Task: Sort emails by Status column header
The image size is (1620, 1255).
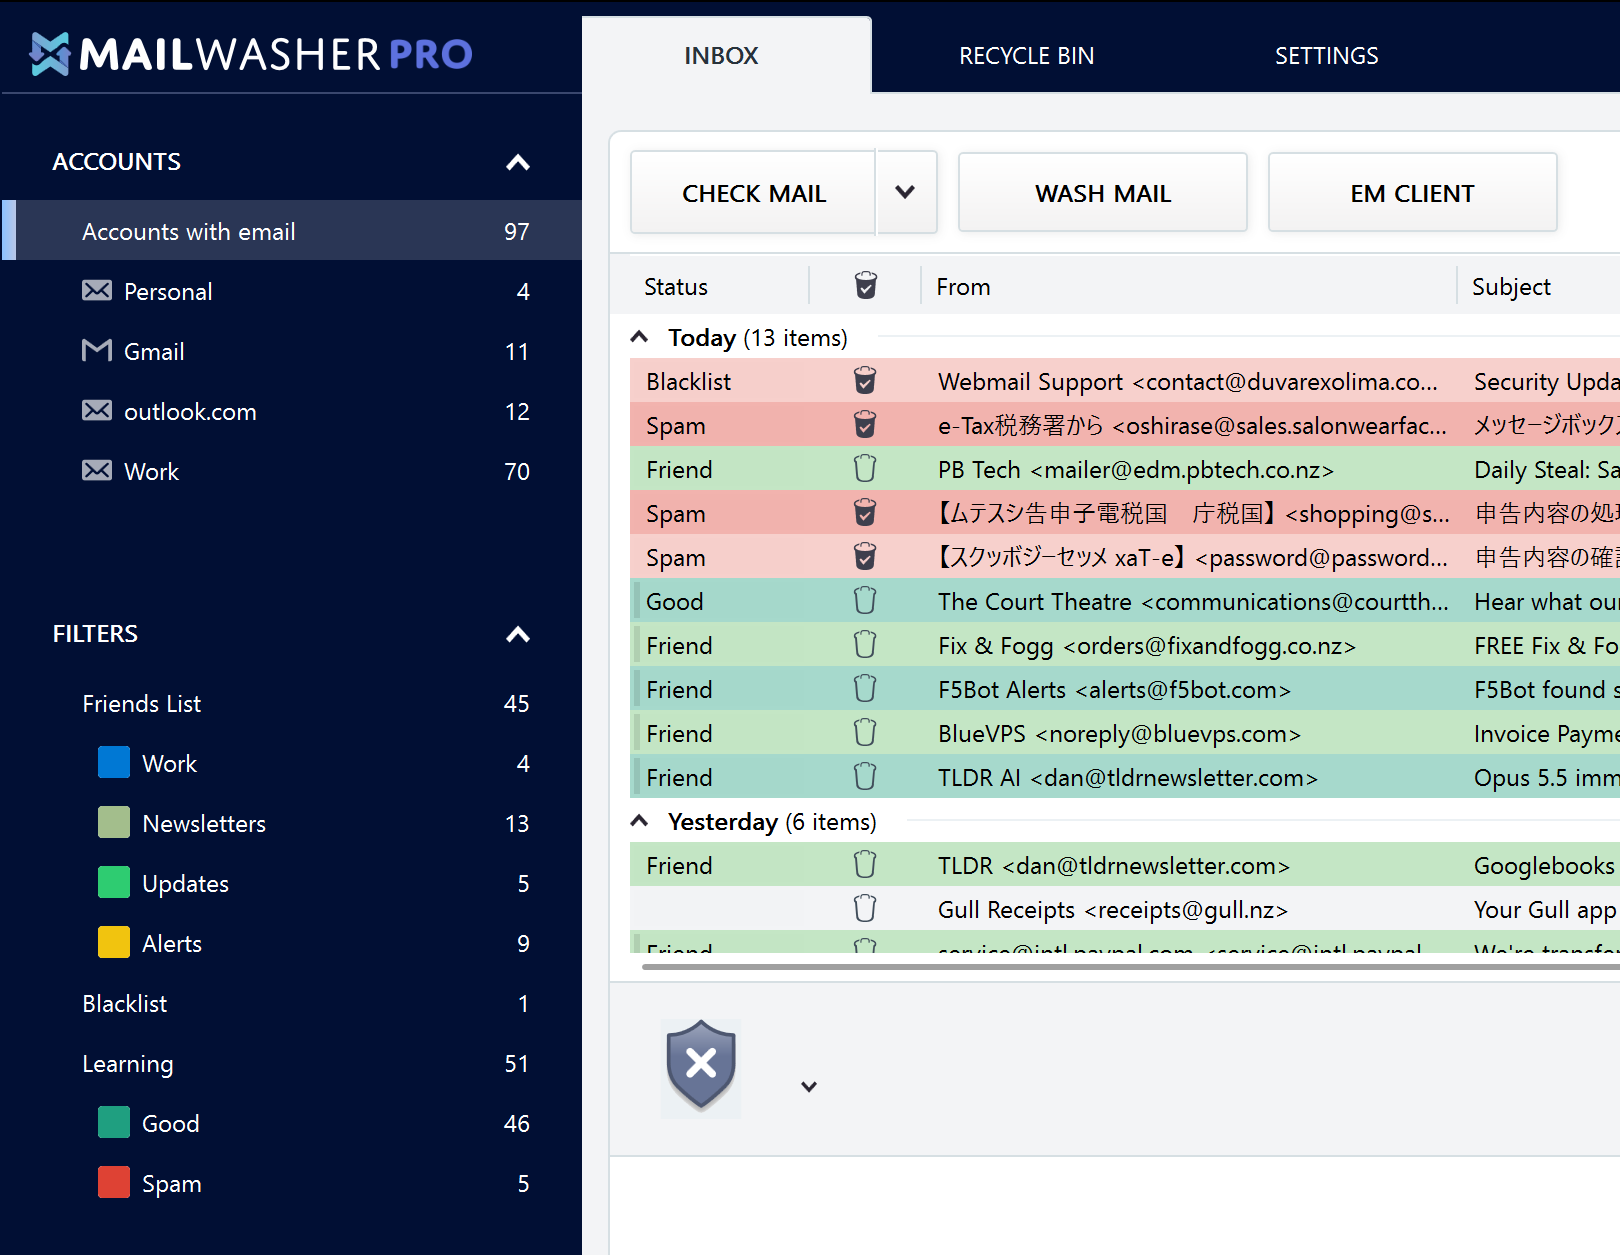Action: [676, 287]
